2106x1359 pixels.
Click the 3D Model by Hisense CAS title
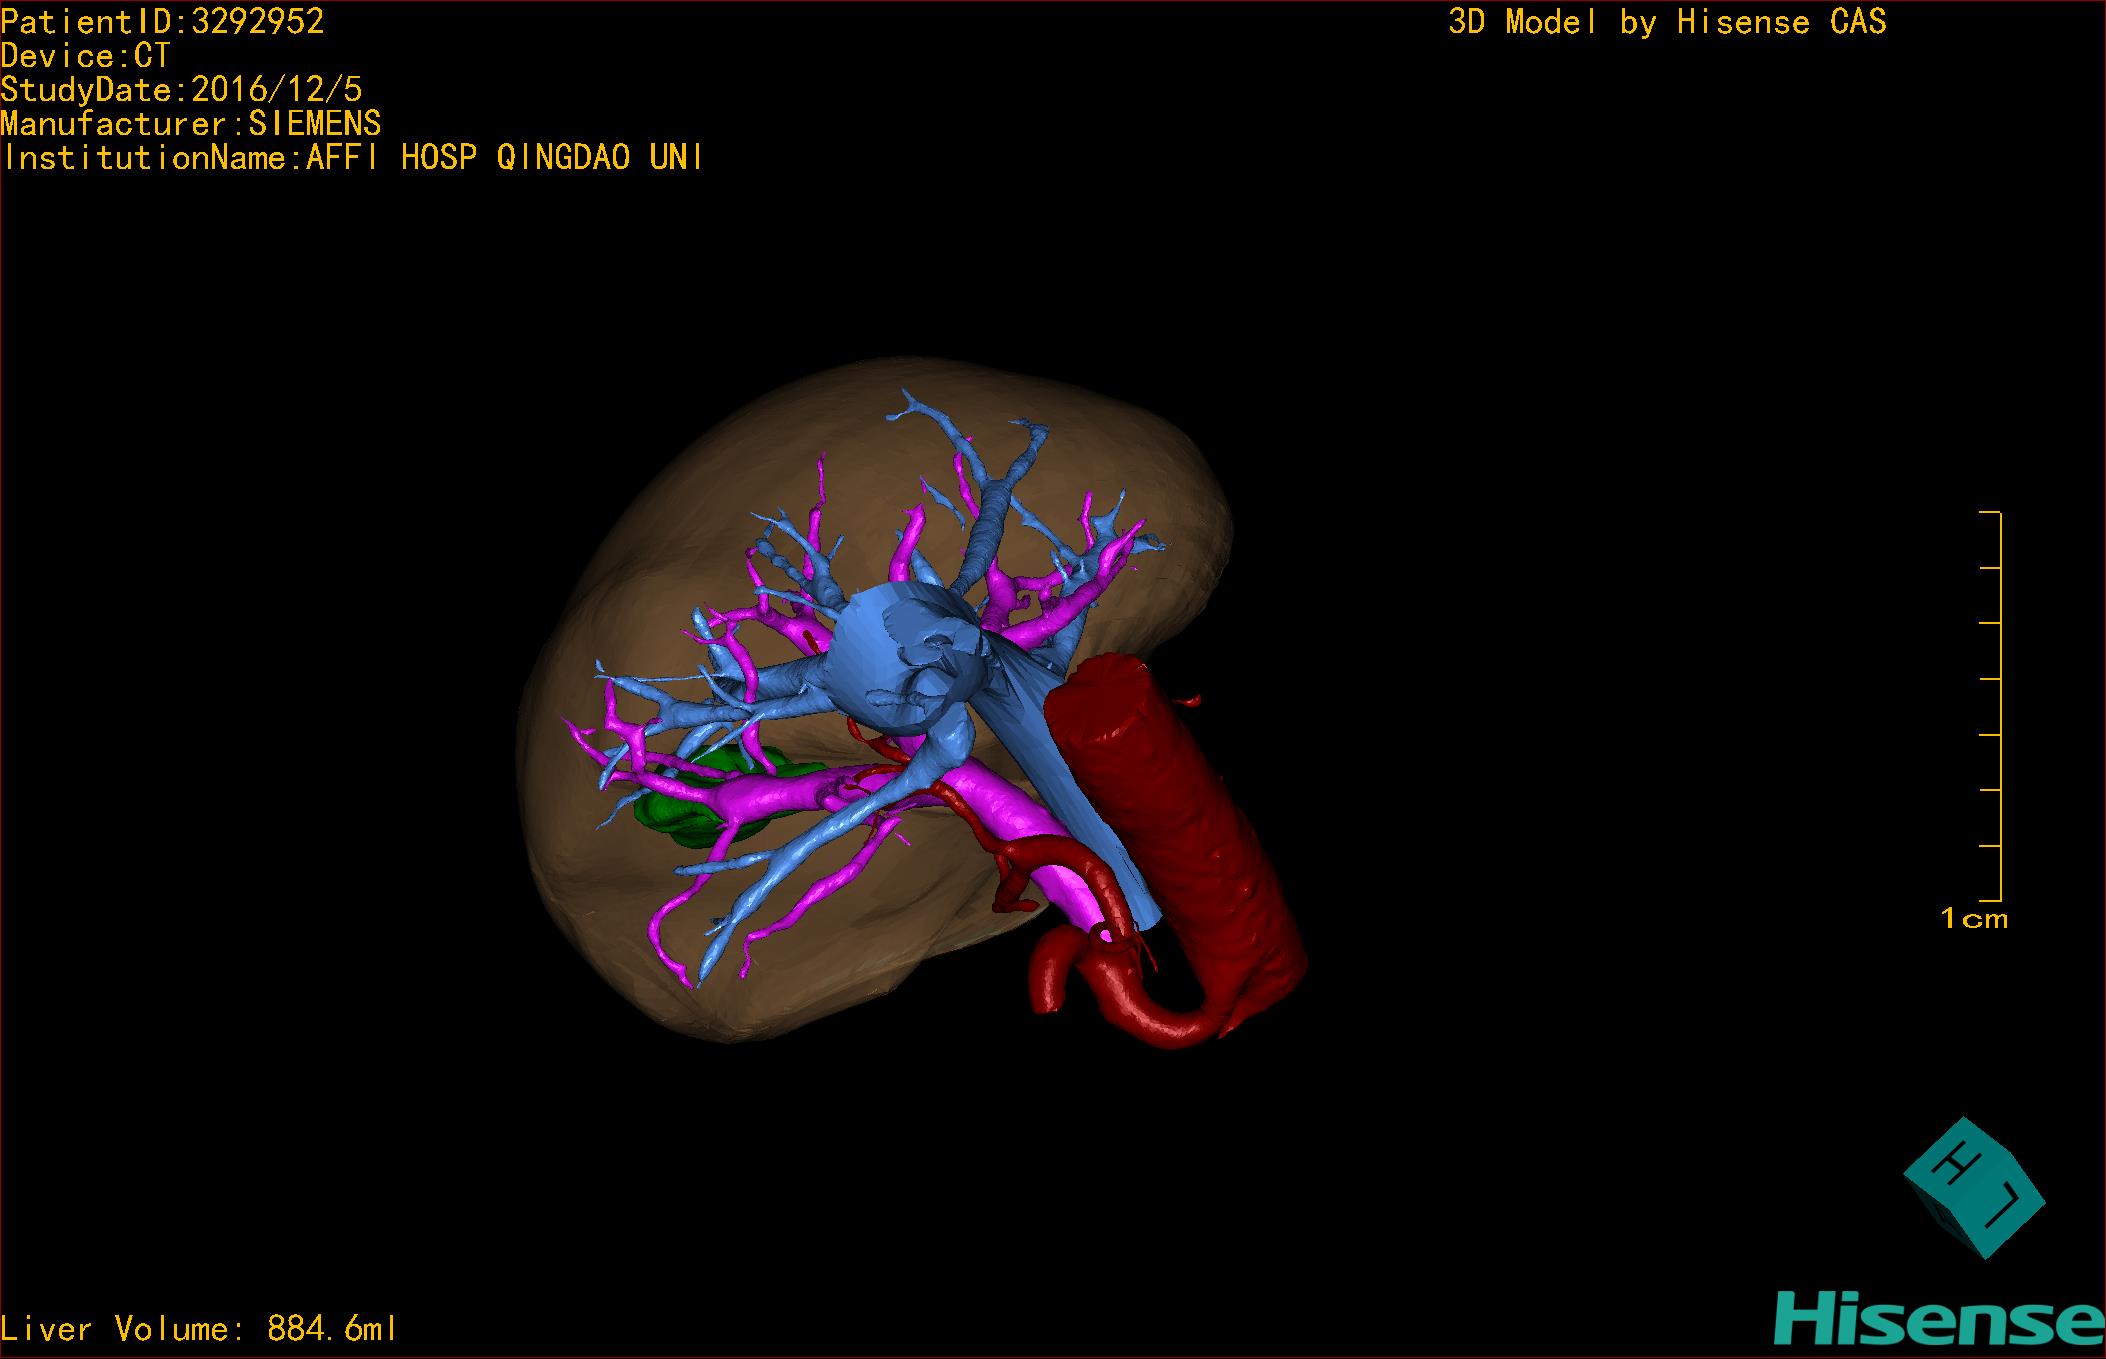pyautogui.click(x=1666, y=22)
